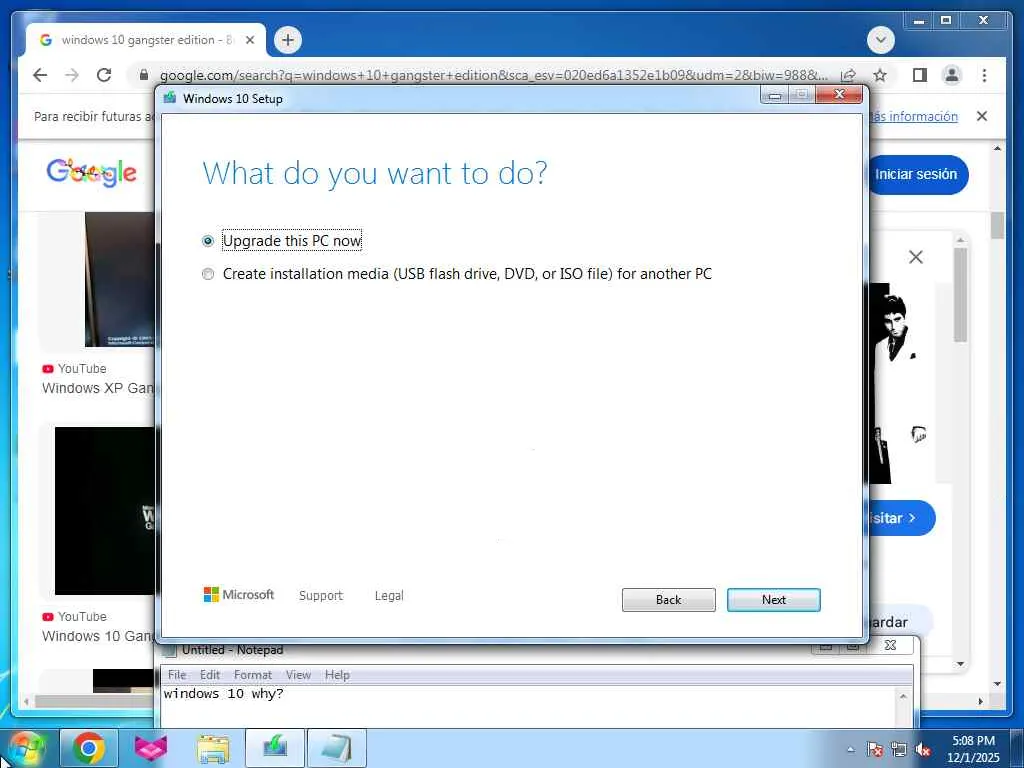Click the pink cat app taskbar icon

tap(151, 748)
